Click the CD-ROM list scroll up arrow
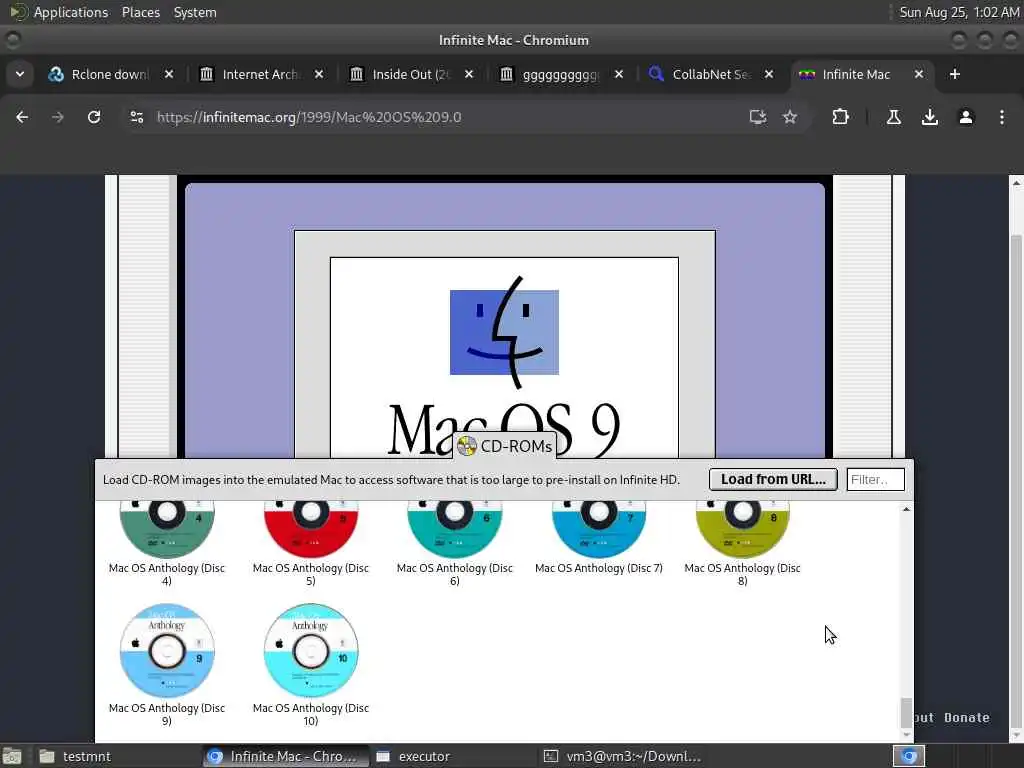This screenshot has height=768, width=1024. (x=906, y=509)
